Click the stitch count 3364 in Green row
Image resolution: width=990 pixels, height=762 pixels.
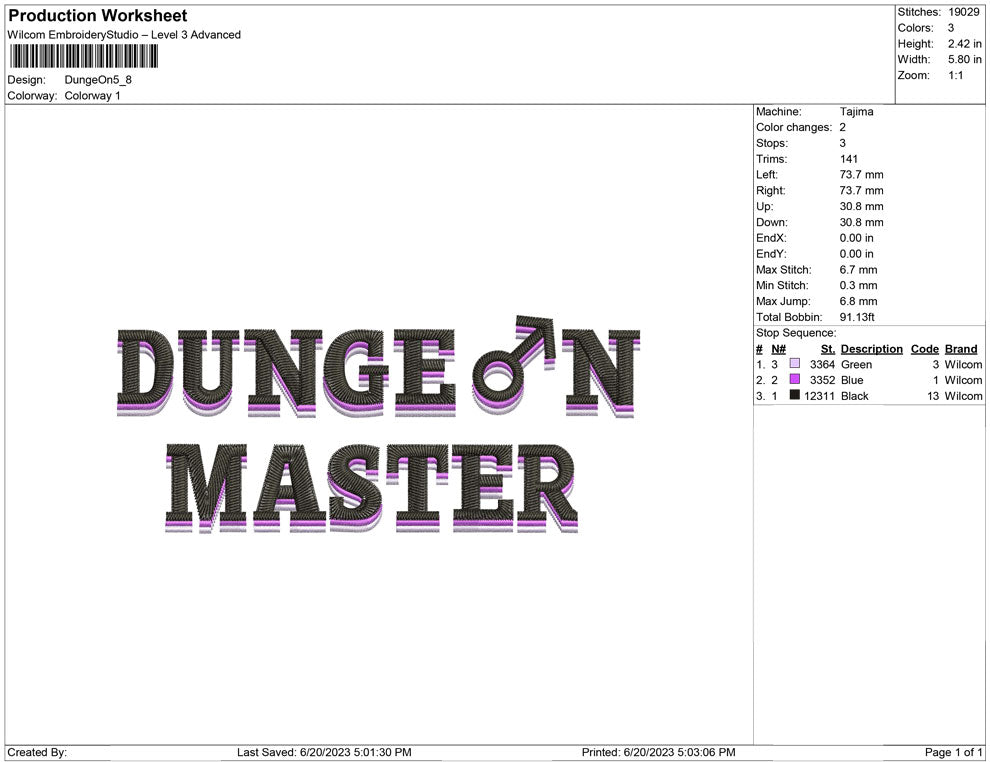coord(822,364)
